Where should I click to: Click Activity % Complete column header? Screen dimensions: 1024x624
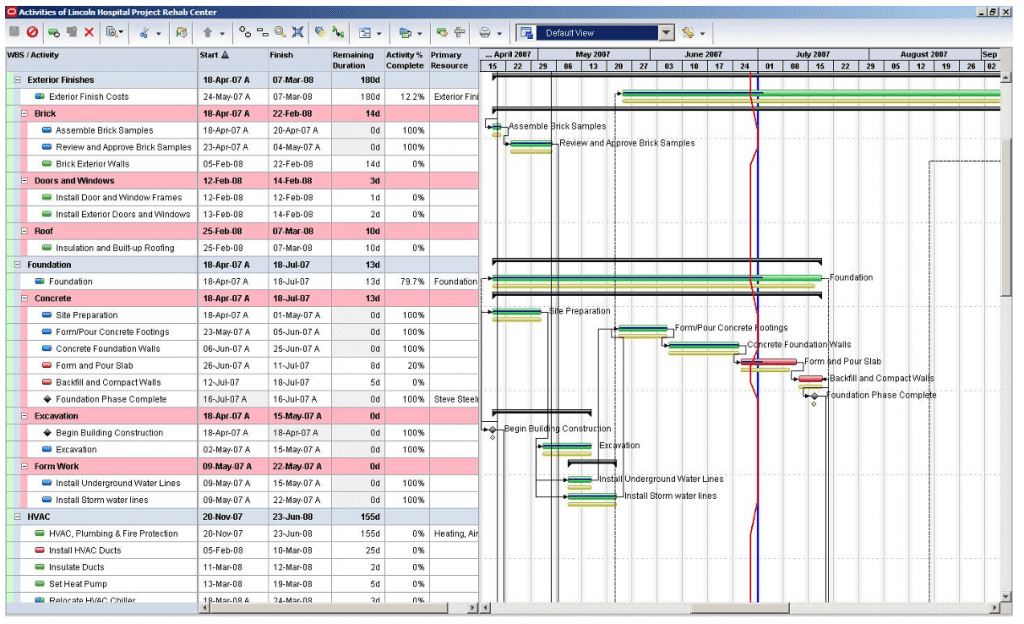pyautogui.click(x=406, y=59)
